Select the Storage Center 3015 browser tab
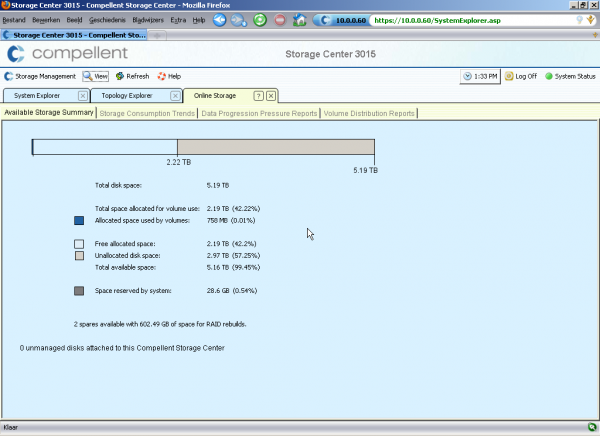This screenshot has width=600, height=436. pyautogui.click(x=75, y=35)
